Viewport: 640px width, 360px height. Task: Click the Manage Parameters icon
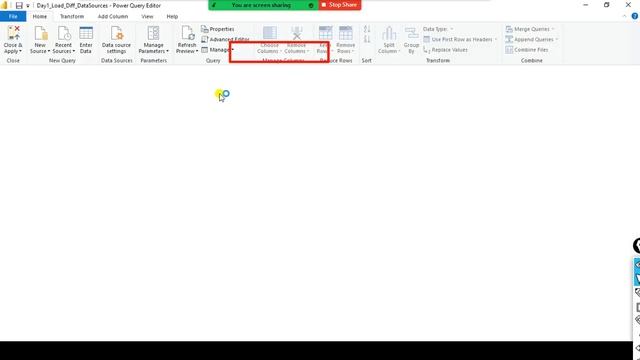click(153, 33)
